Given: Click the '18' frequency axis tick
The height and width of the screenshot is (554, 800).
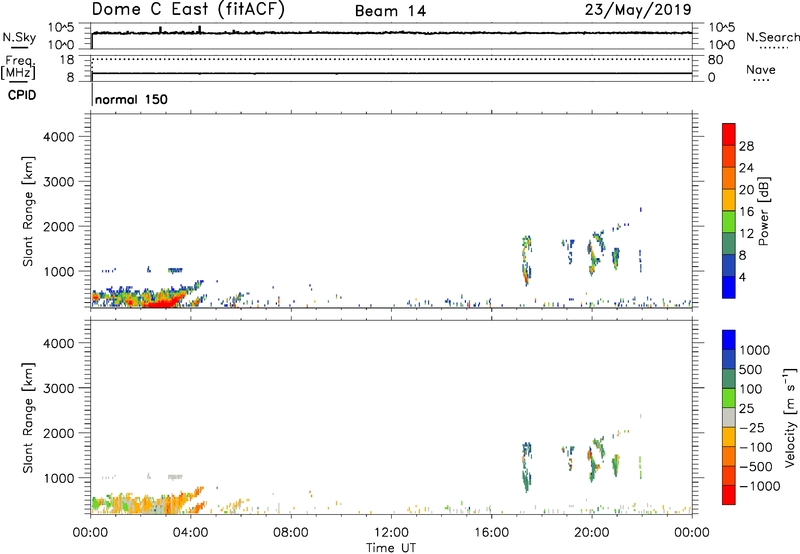Looking at the screenshot, I should pos(67,60).
